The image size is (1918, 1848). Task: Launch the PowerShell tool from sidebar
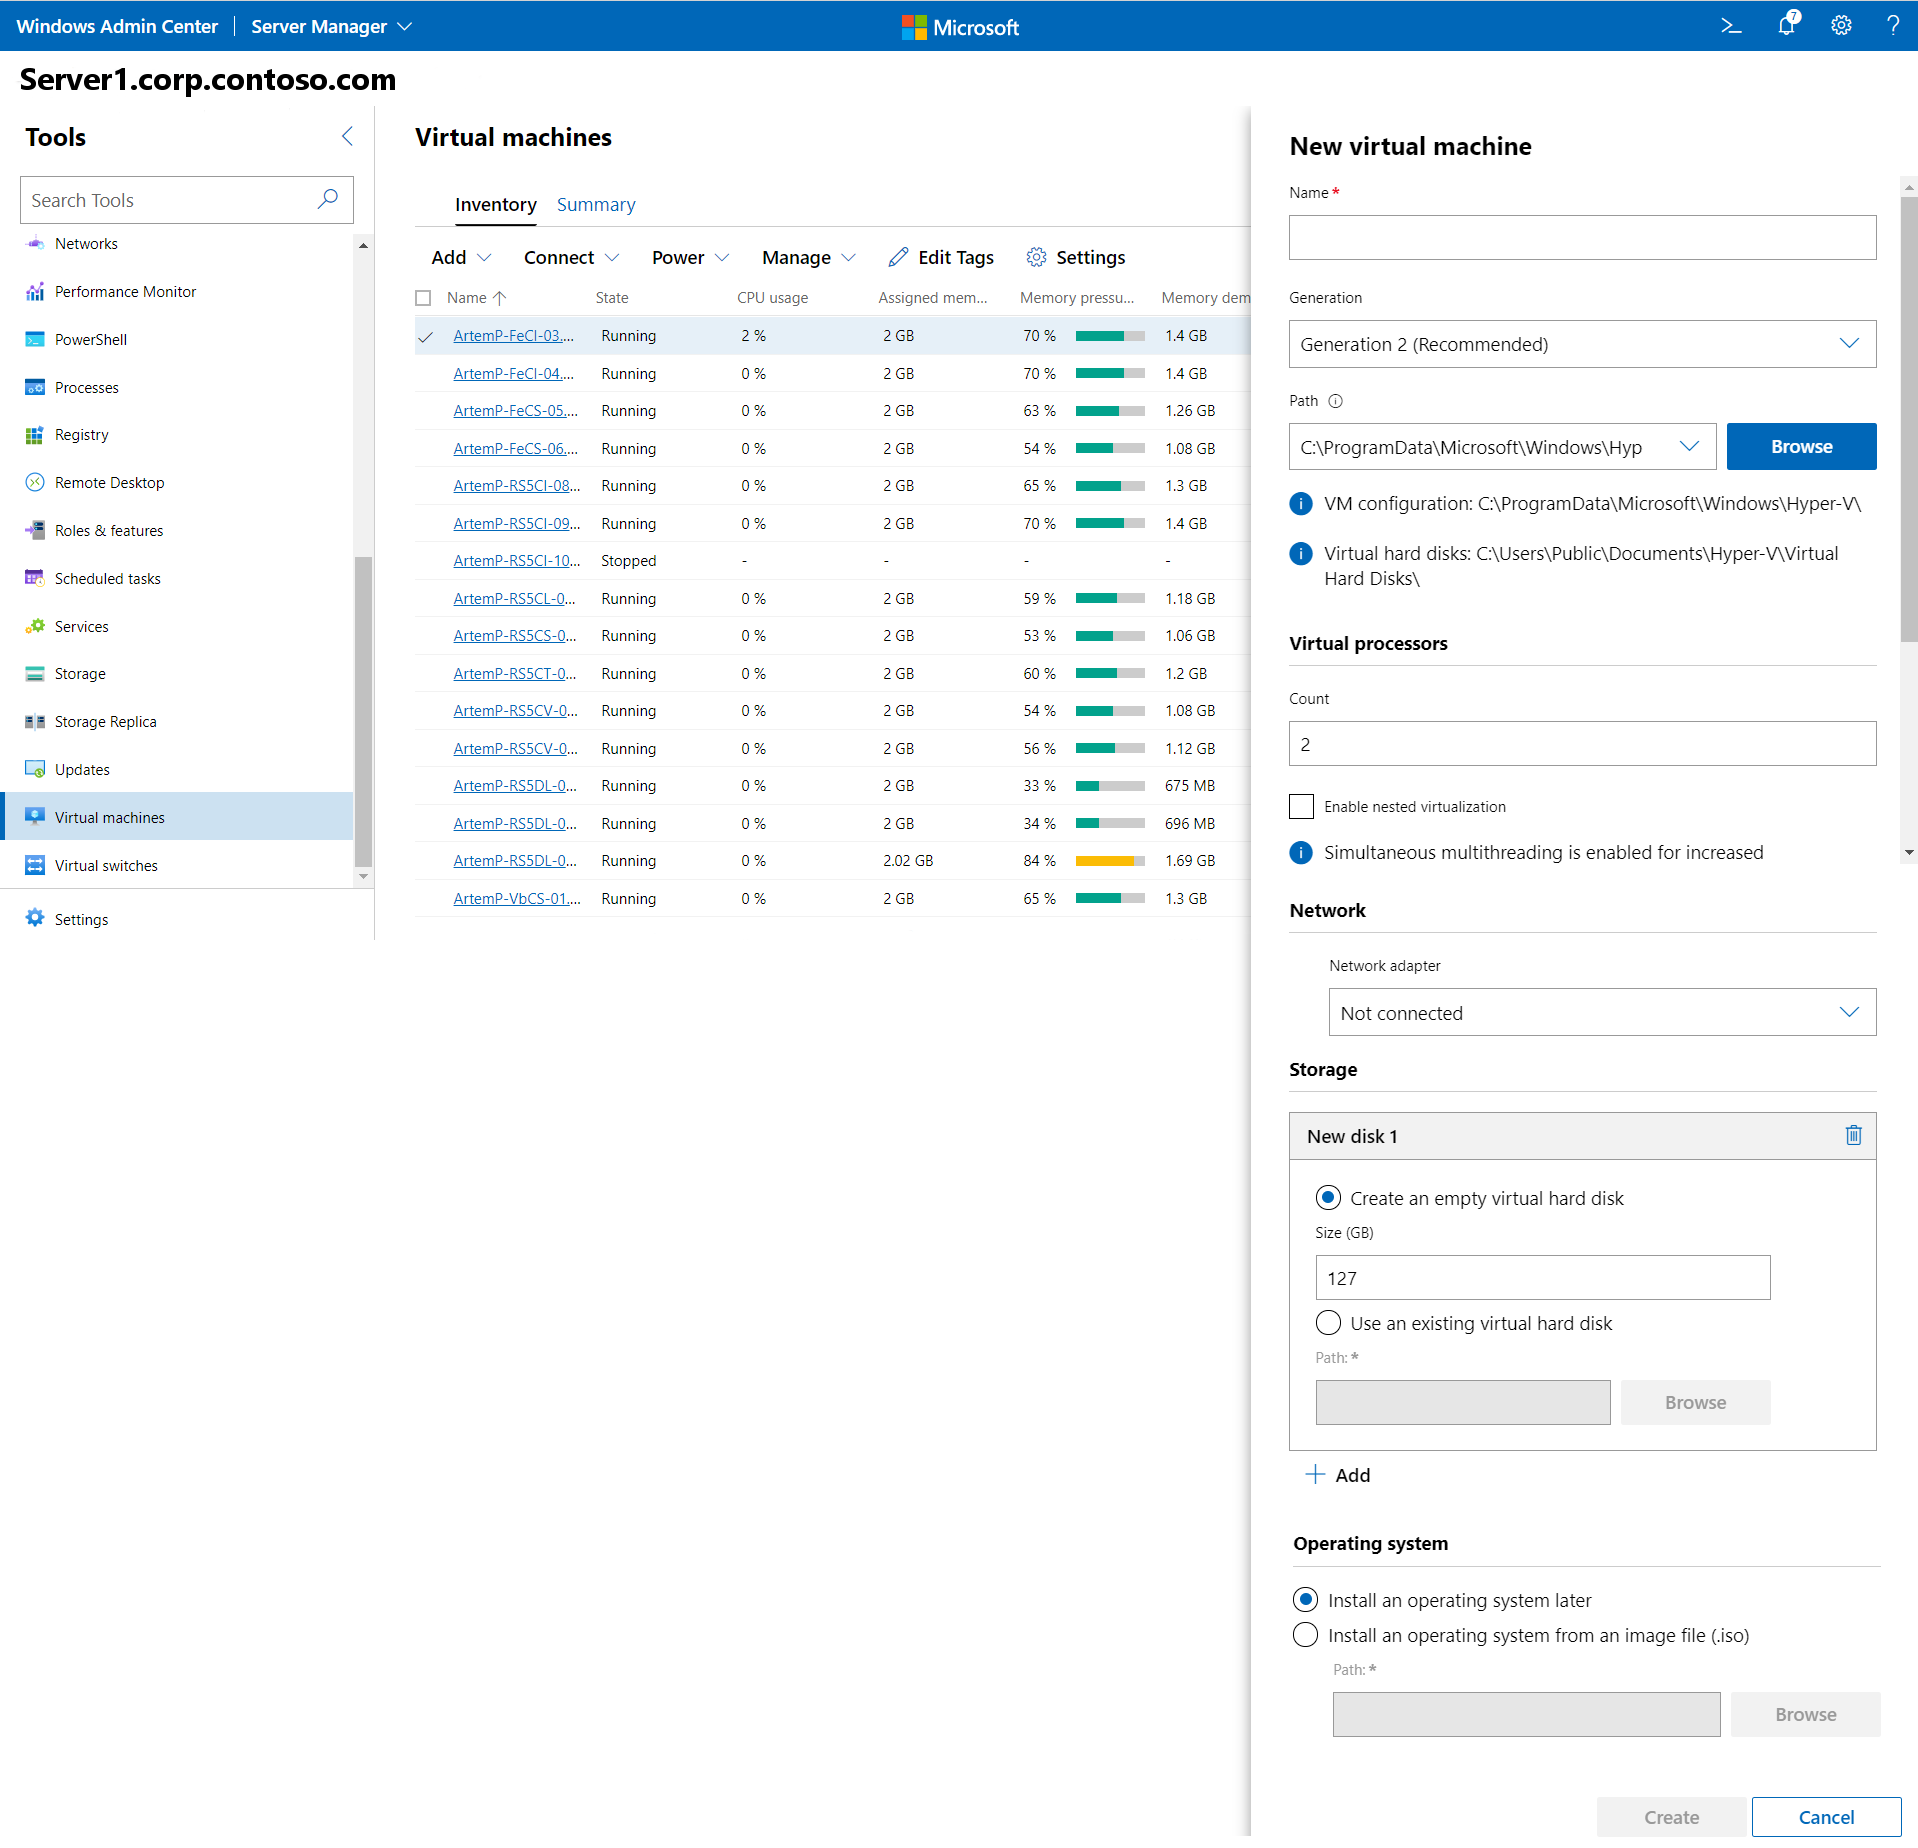pyautogui.click(x=89, y=339)
